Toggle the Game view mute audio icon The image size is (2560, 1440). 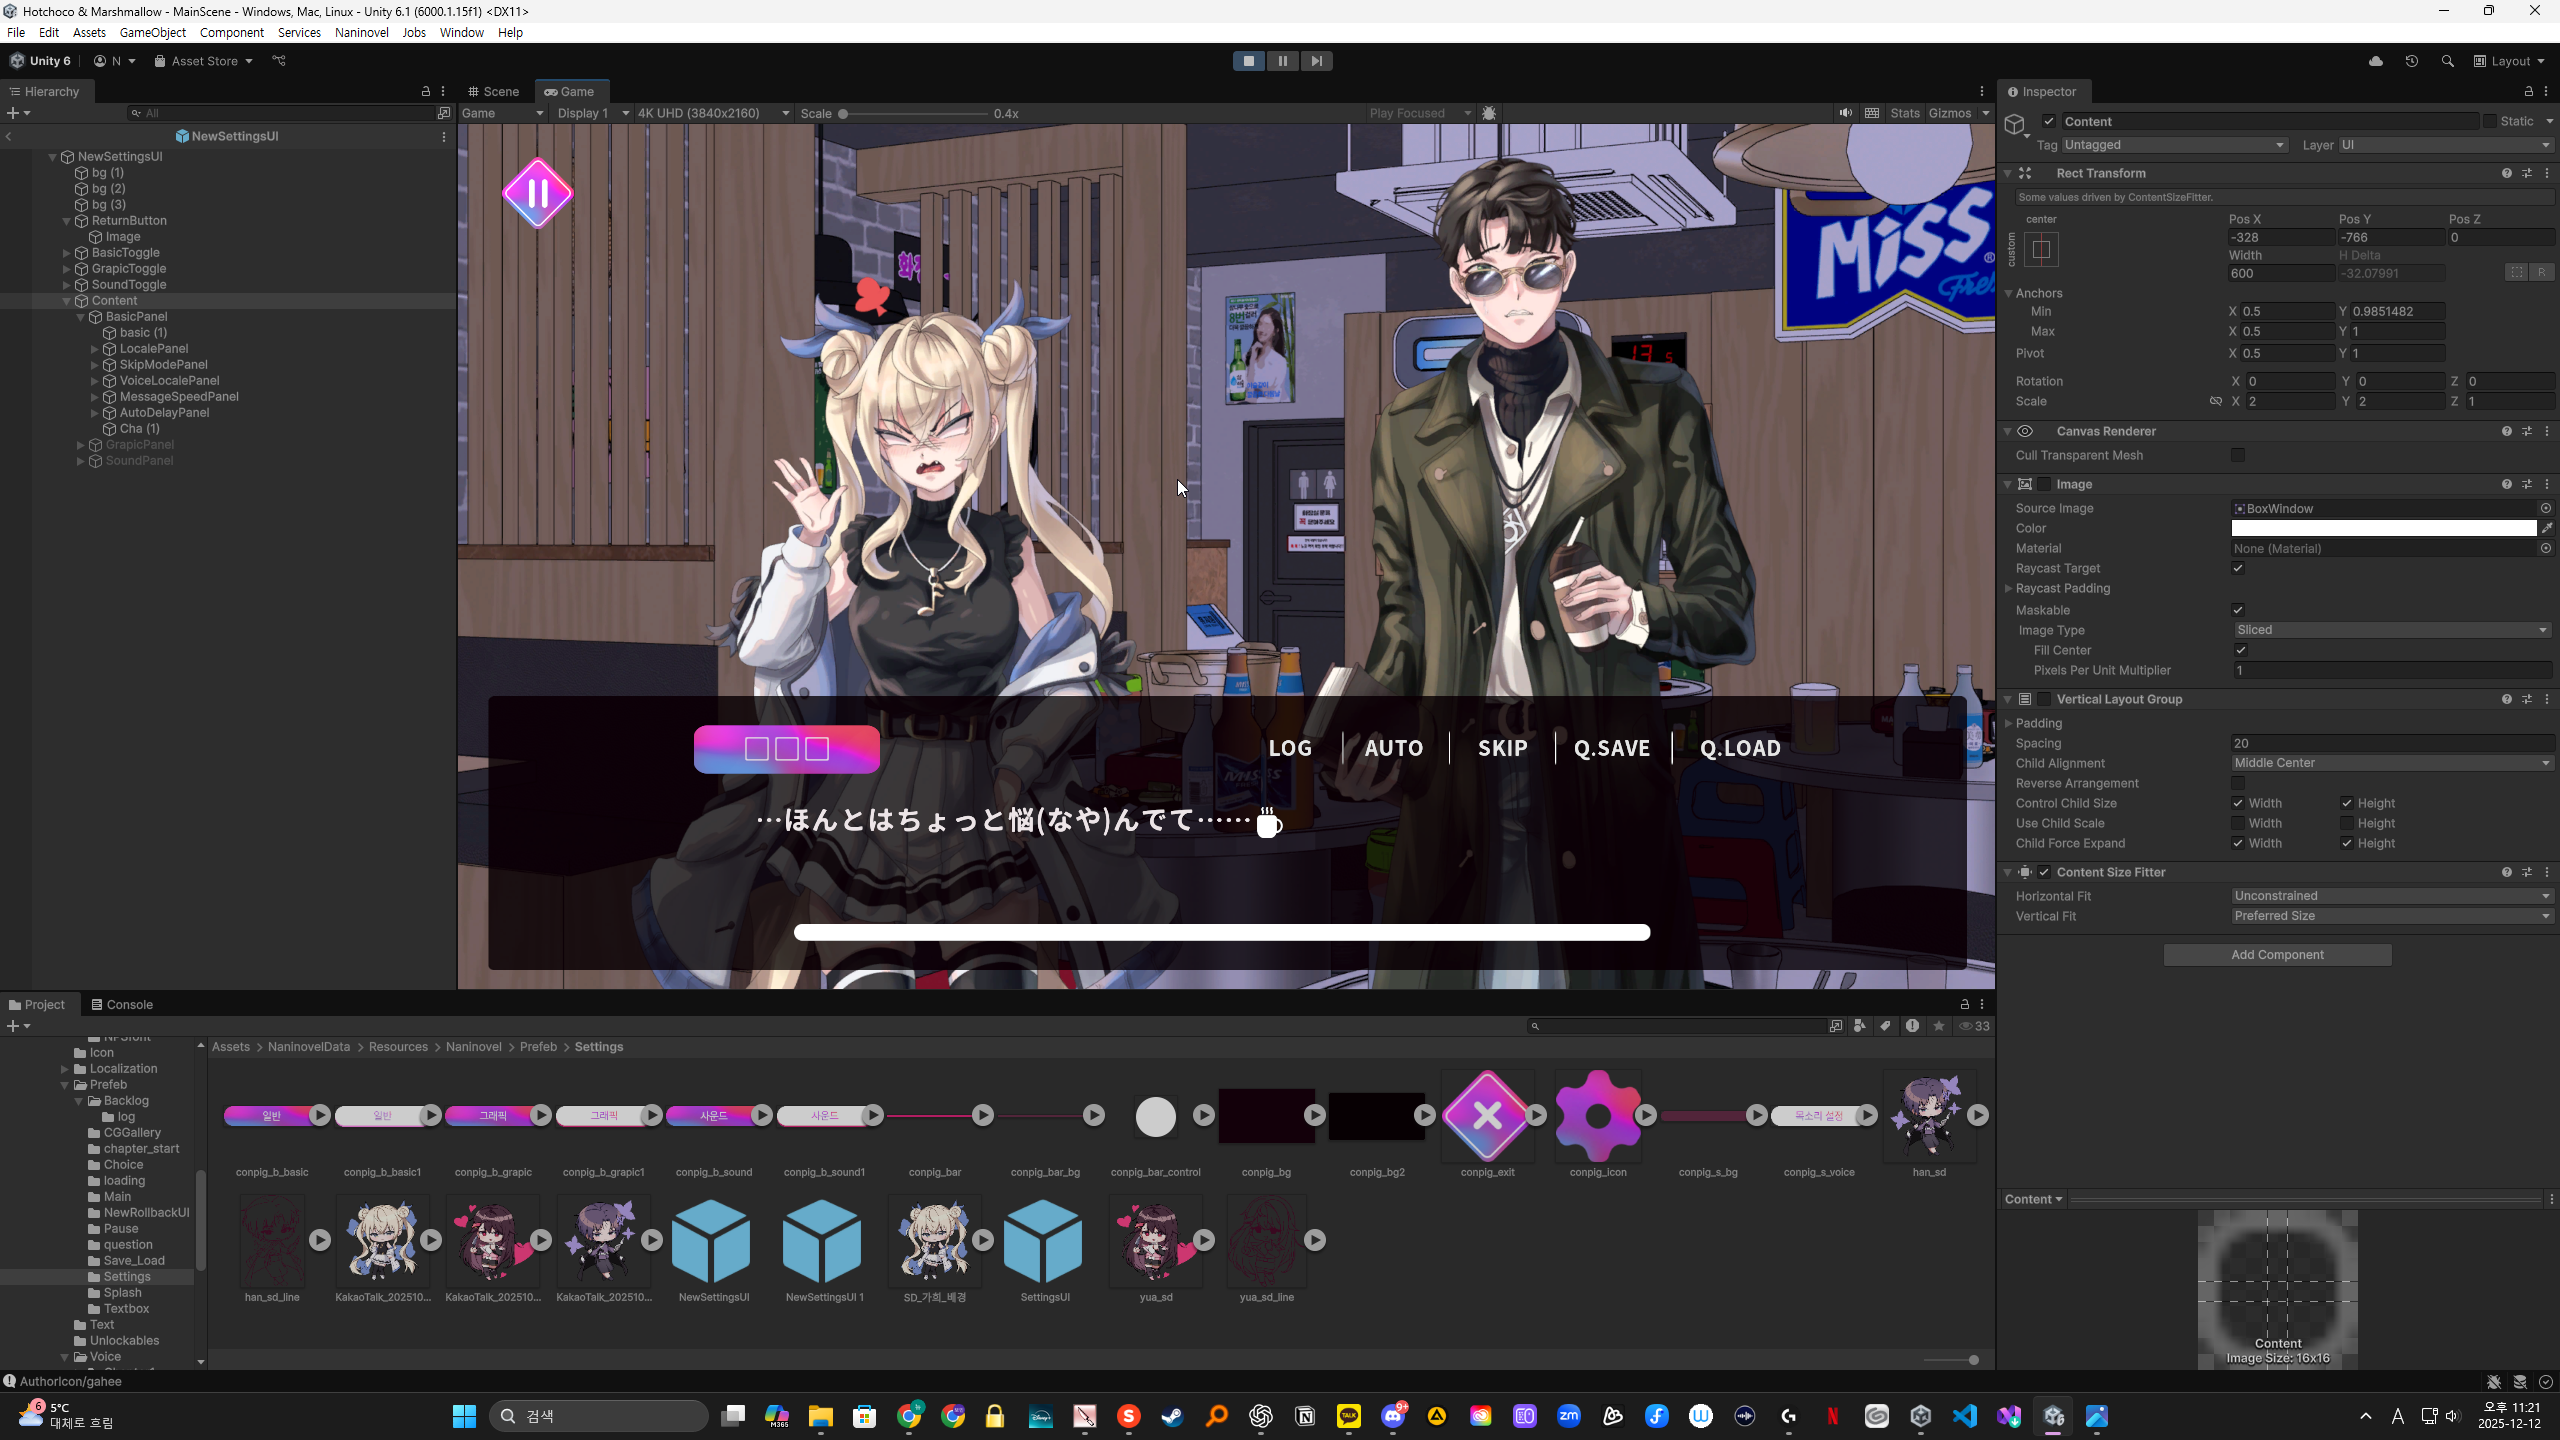1845,113
